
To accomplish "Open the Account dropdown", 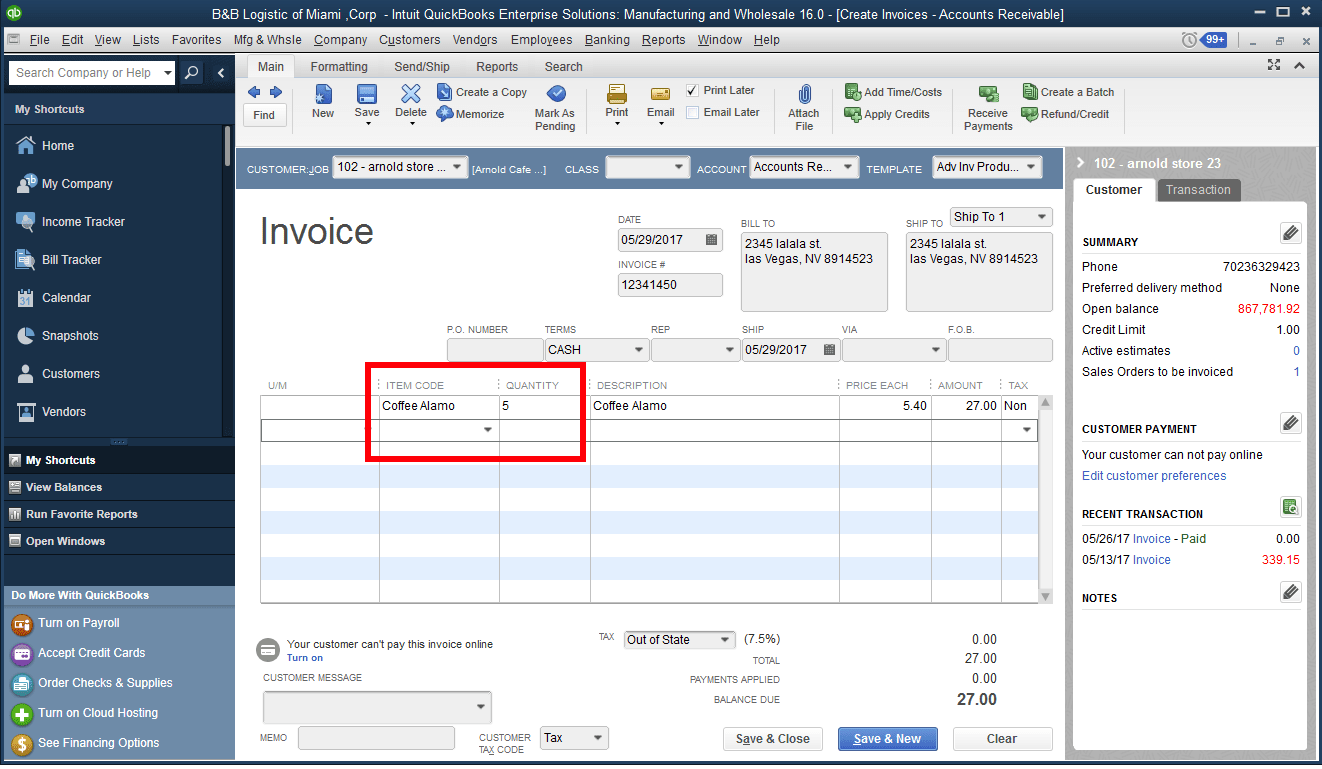I will click(x=848, y=167).
